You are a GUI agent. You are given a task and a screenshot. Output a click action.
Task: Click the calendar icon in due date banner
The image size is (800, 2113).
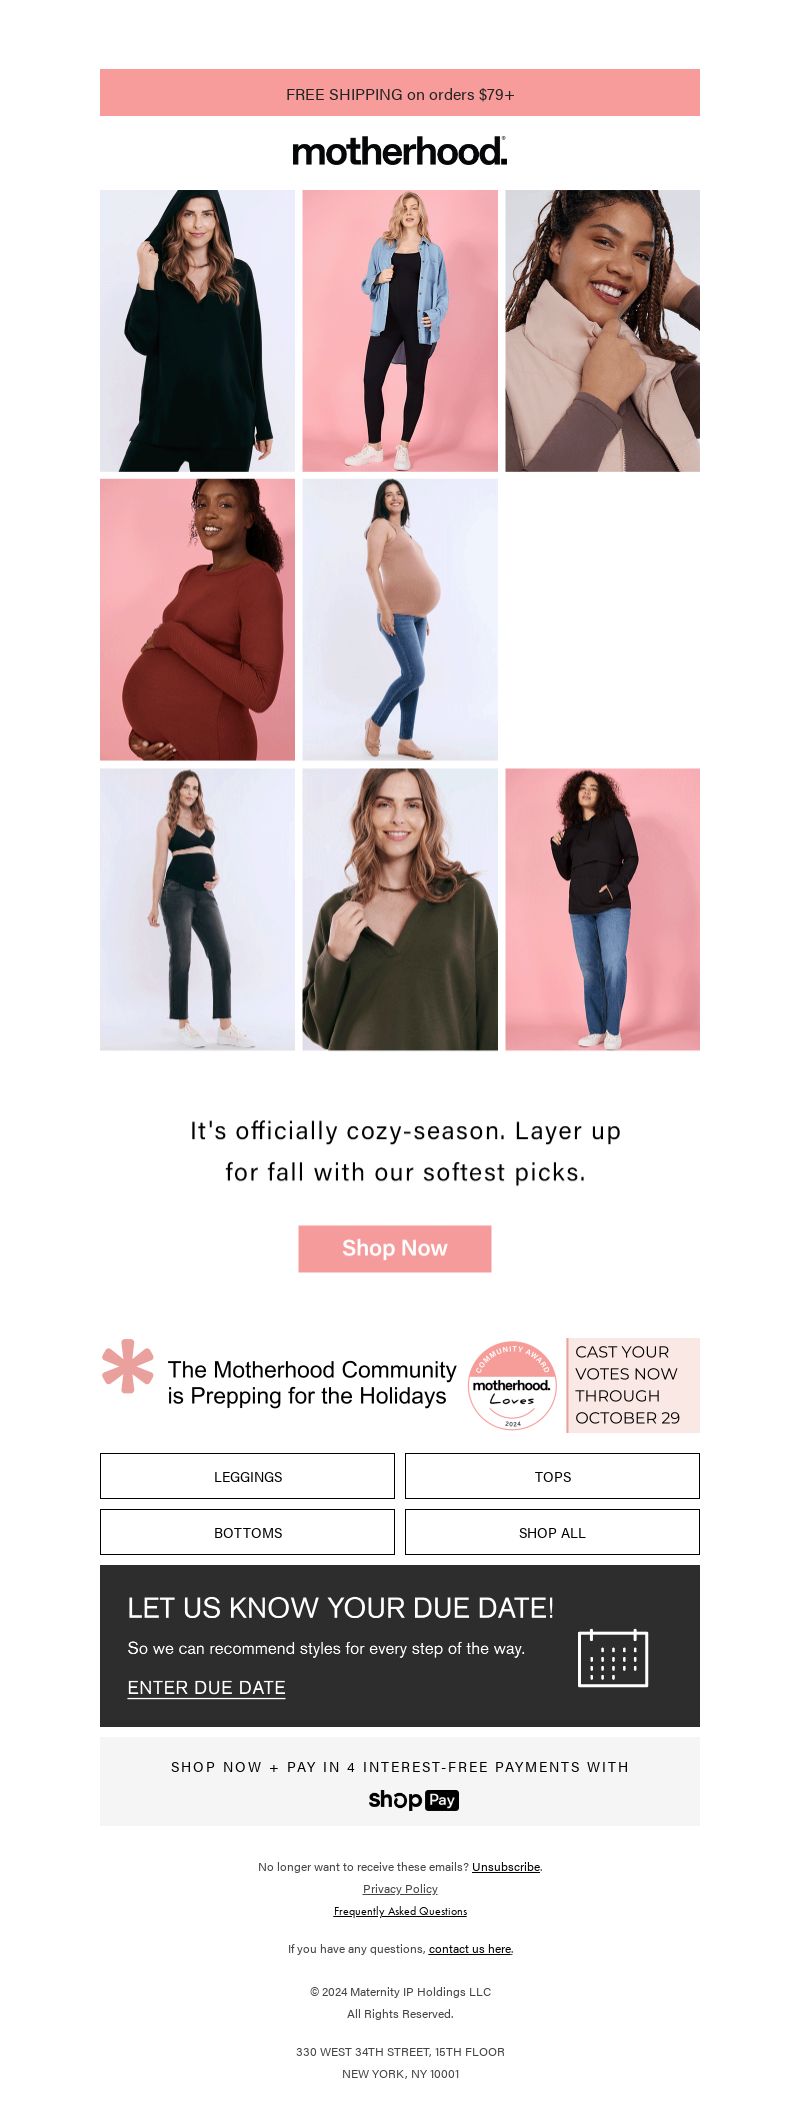[613, 1658]
